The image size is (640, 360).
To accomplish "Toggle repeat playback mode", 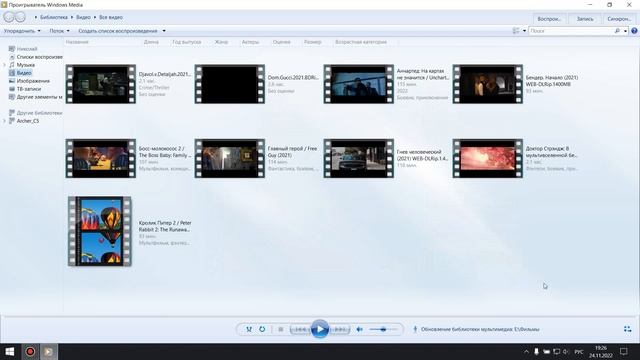I will 262,329.
